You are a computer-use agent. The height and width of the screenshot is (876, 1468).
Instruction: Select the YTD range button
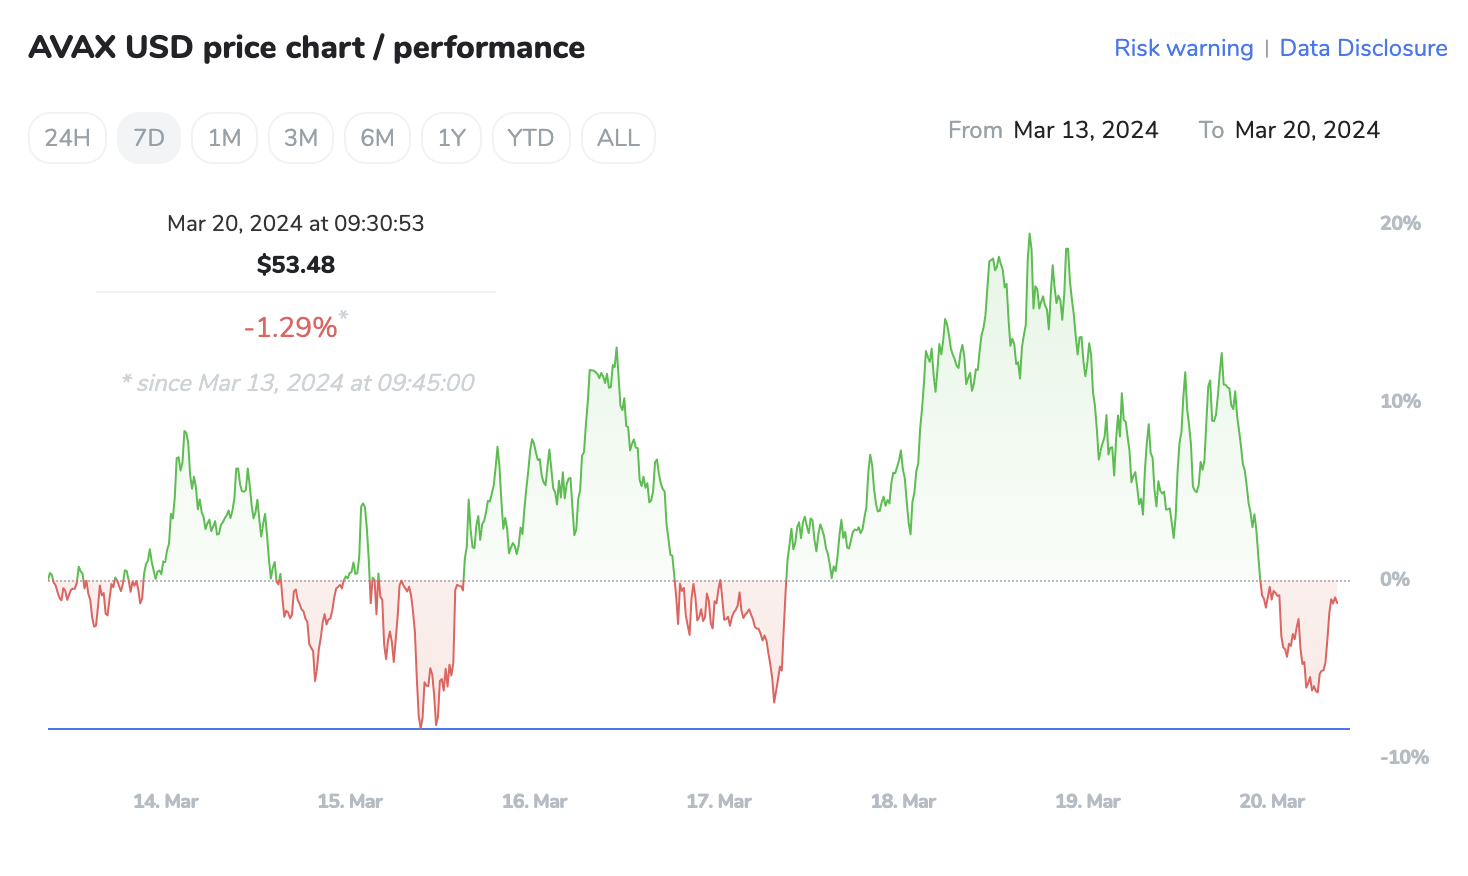click(530, 138)
